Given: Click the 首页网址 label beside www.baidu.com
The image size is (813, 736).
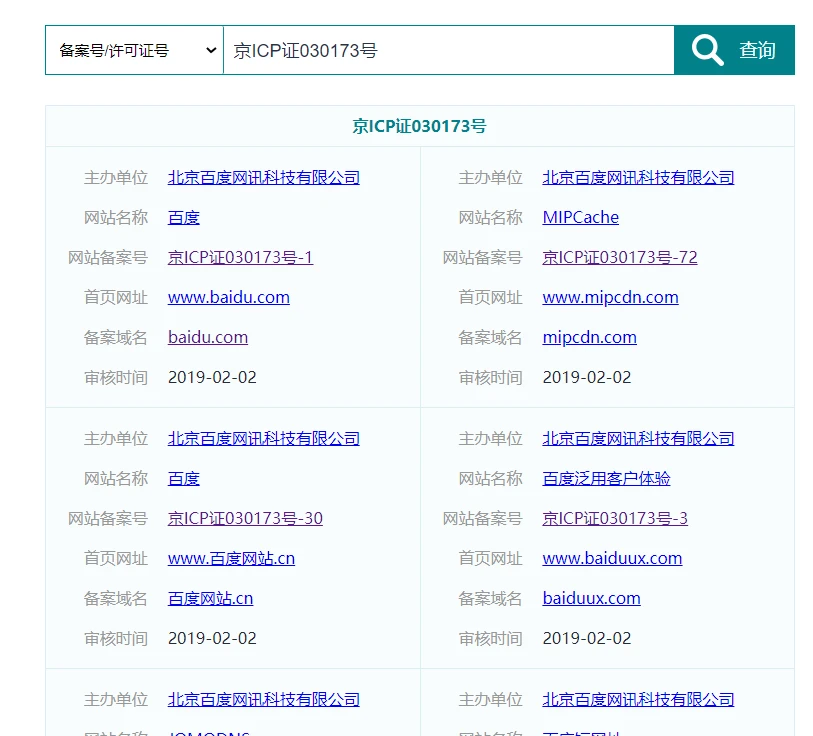Looking at the screenshot, I should tap(116, 297).
